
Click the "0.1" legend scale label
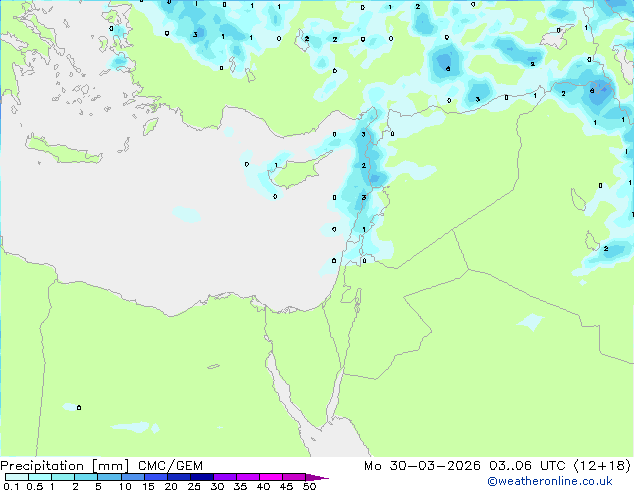click(11, 486)
